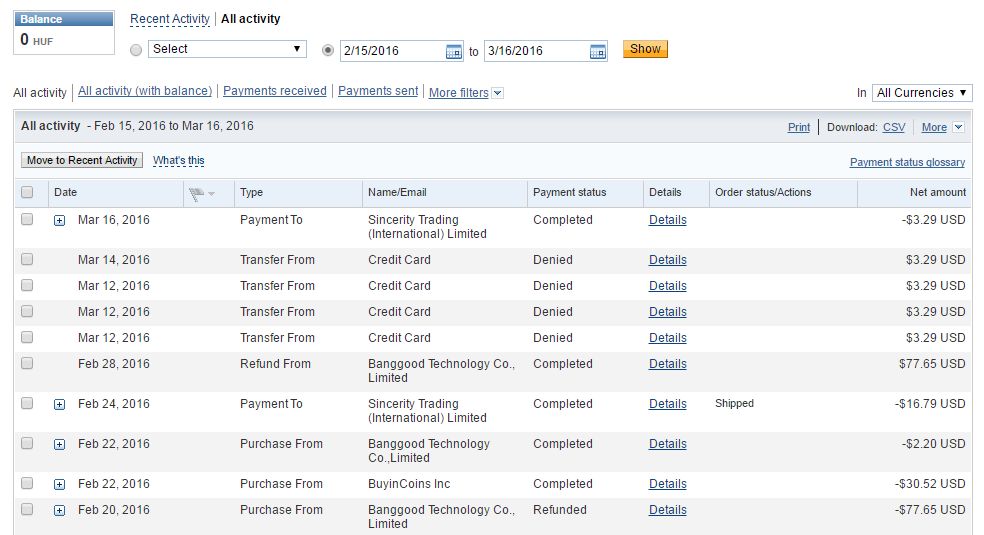
Task: Expand the Mar 16 Sincerity Trading transaction
Action: click(x=59, y=221)
